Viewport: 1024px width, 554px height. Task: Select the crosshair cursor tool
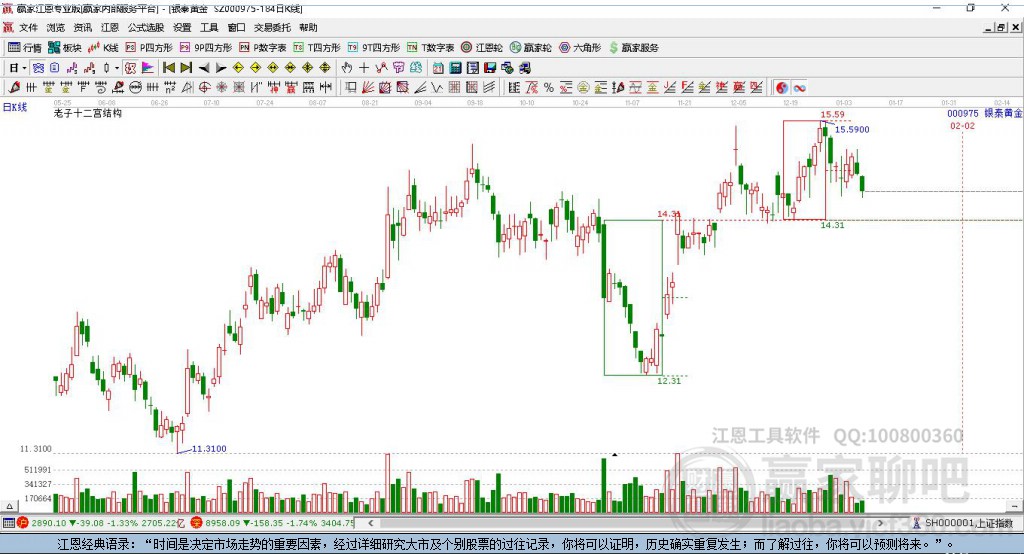click(364, 68)
